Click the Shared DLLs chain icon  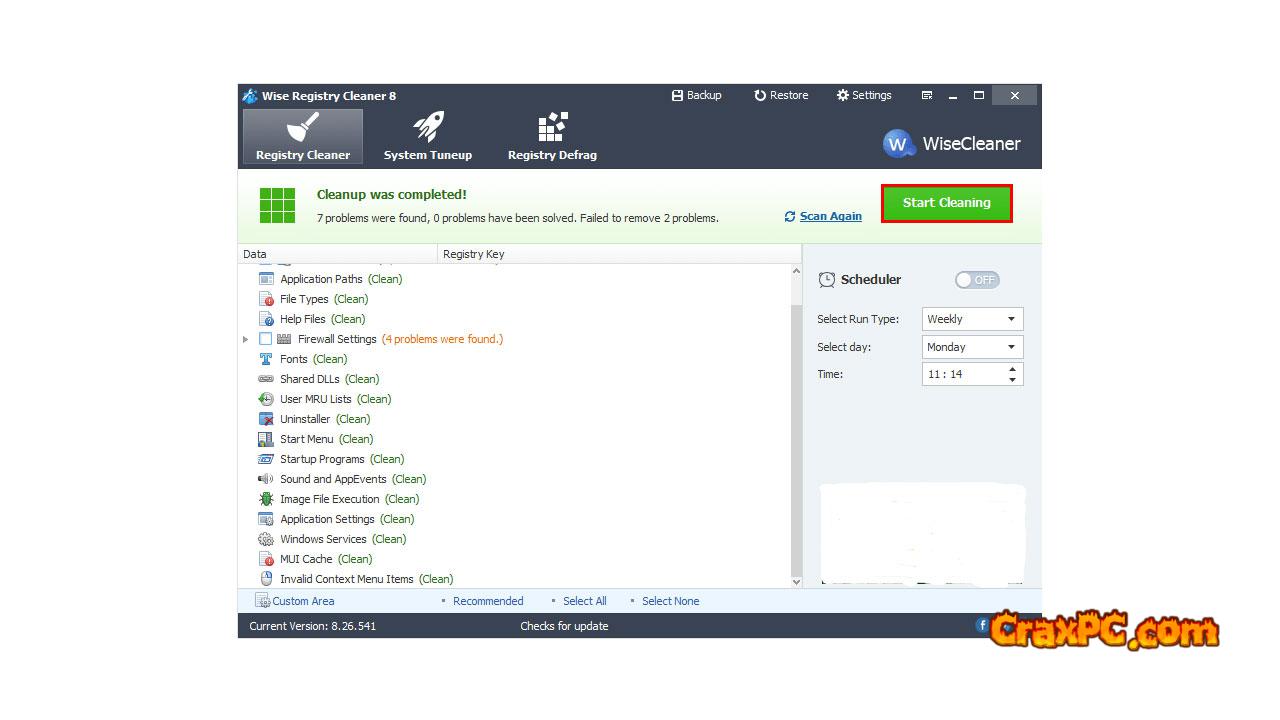pyautogui.click(x=266, y=379)
